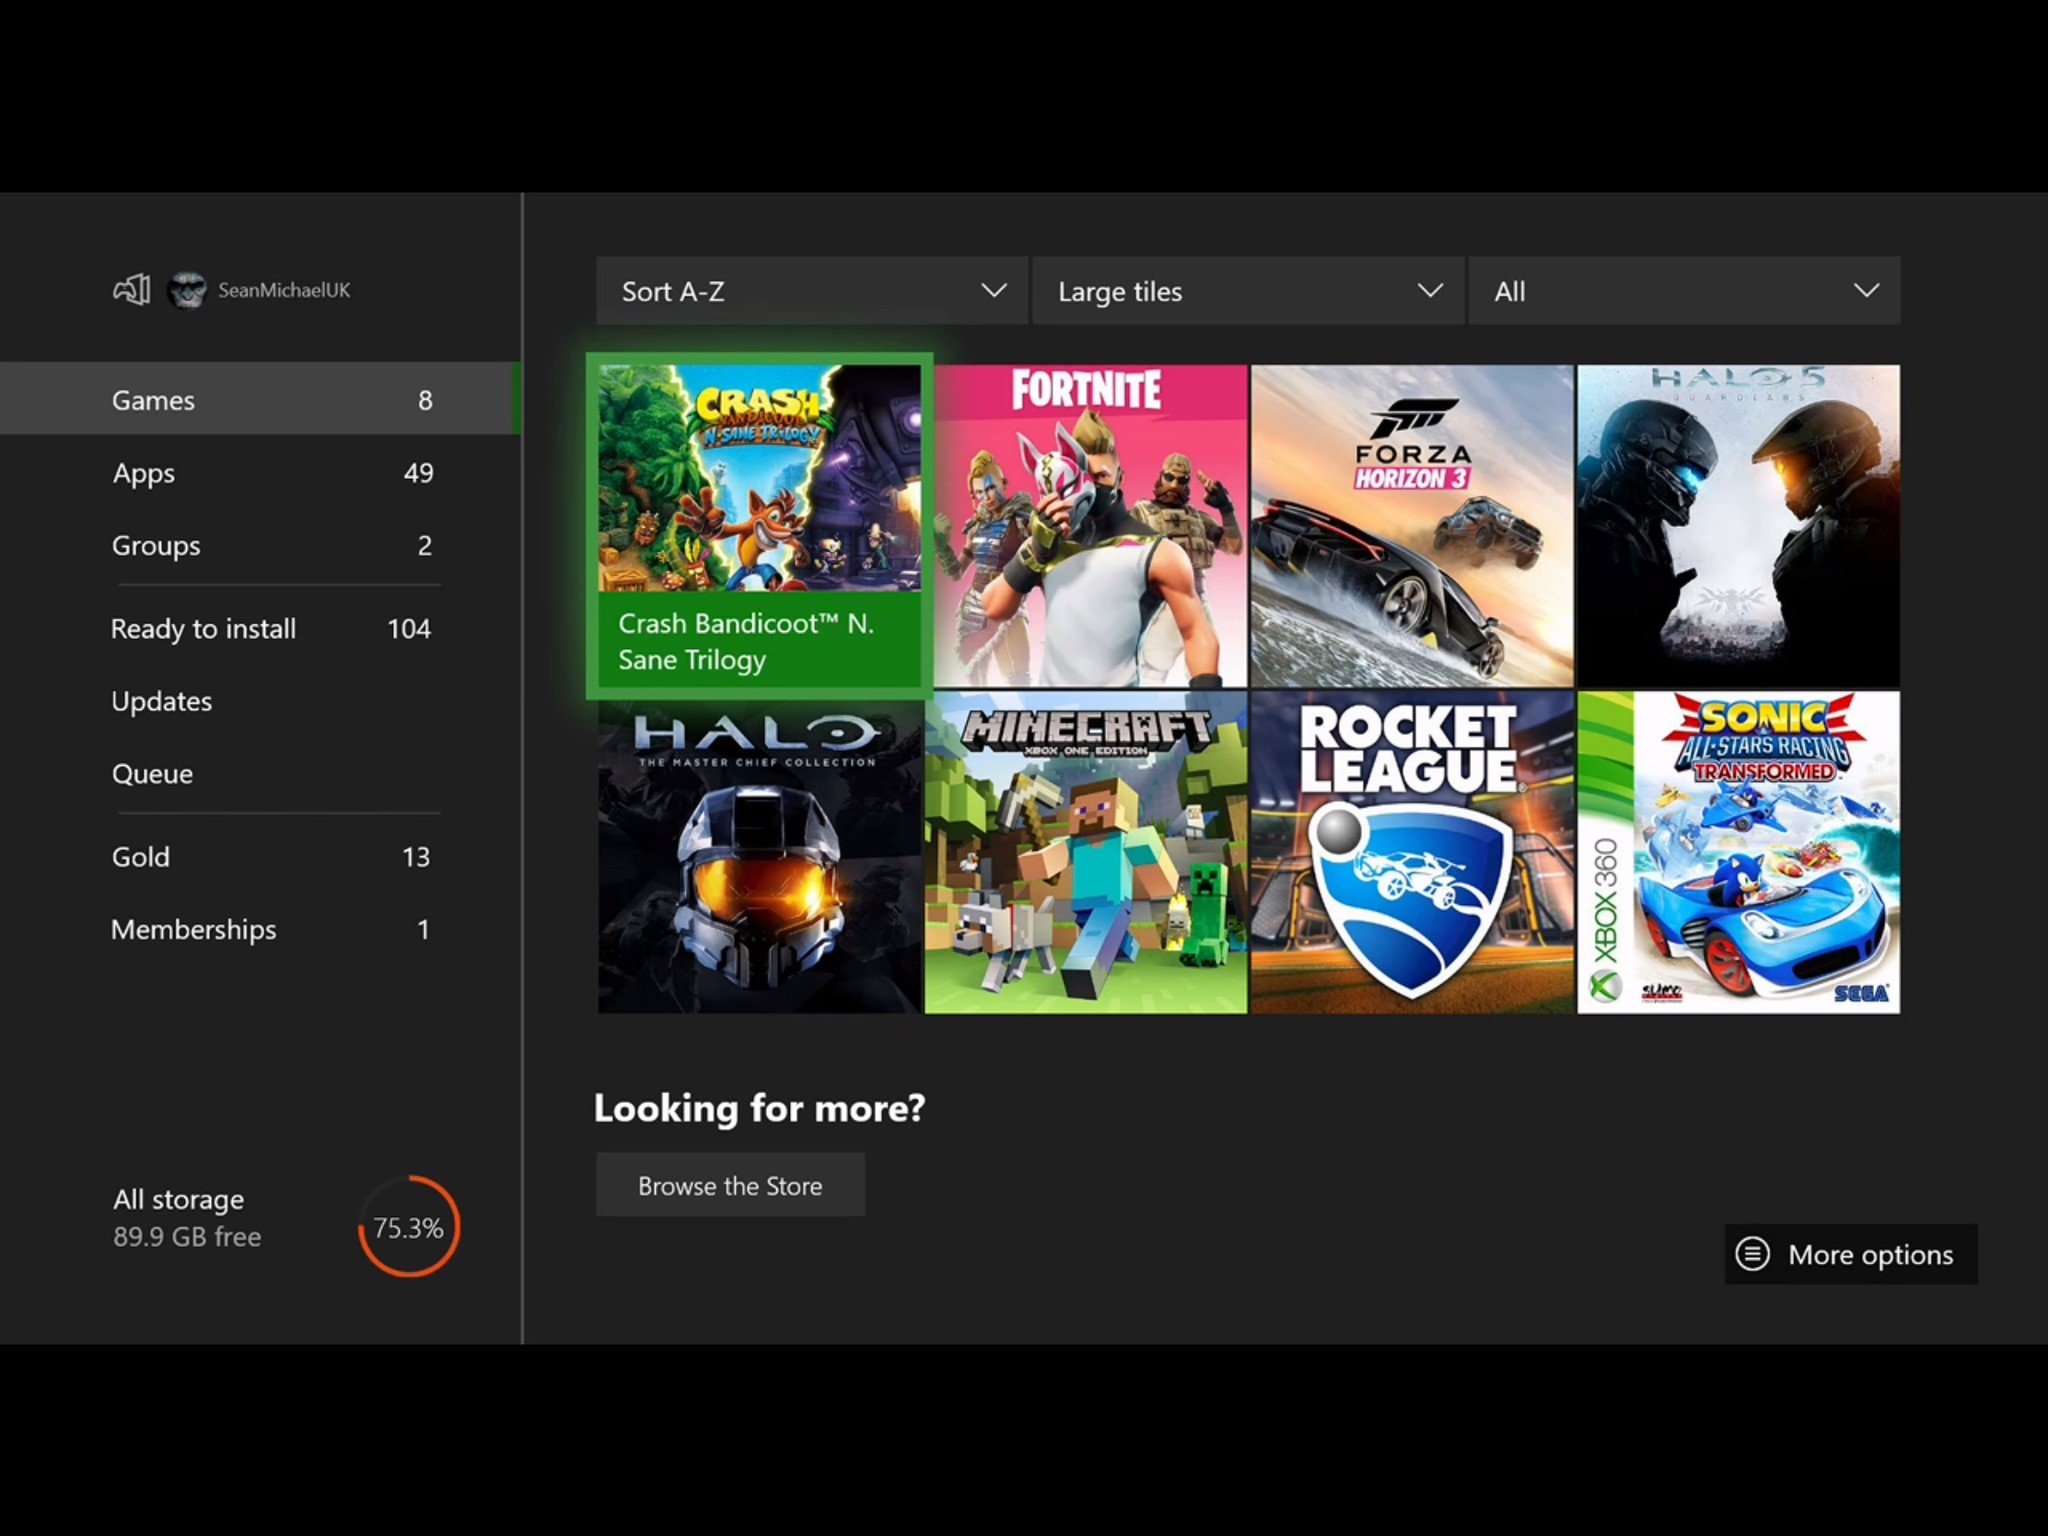Click the menu icon on More options
This screenshot has width=2048, height=1536.
[1752, 1254]
